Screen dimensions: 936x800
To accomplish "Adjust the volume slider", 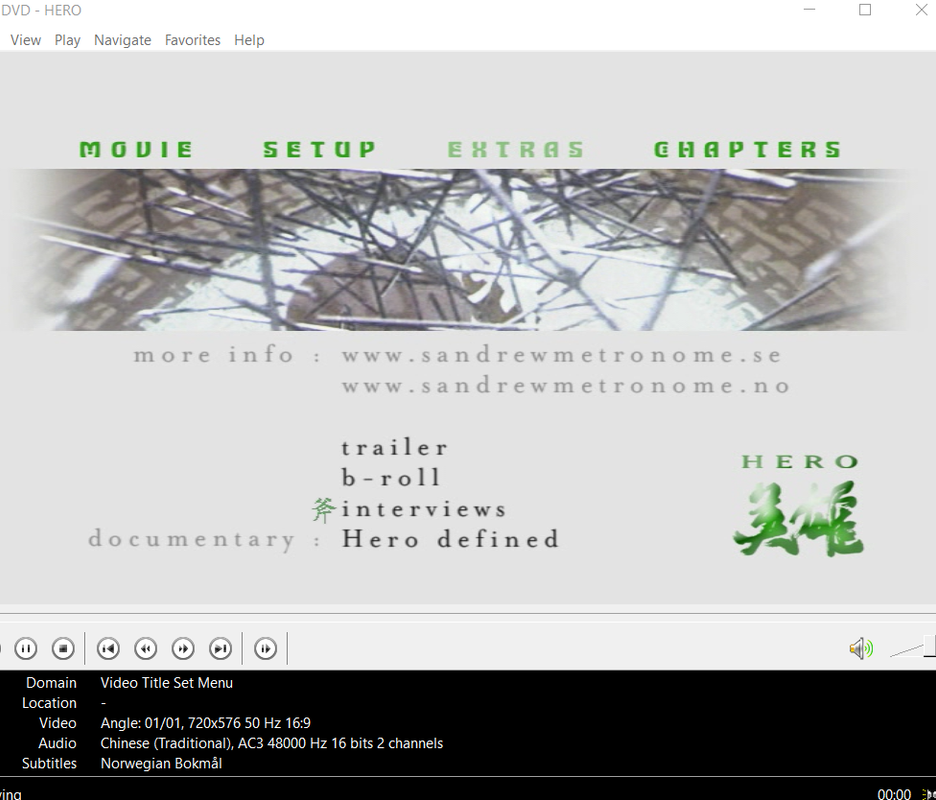I will point(912,648).
